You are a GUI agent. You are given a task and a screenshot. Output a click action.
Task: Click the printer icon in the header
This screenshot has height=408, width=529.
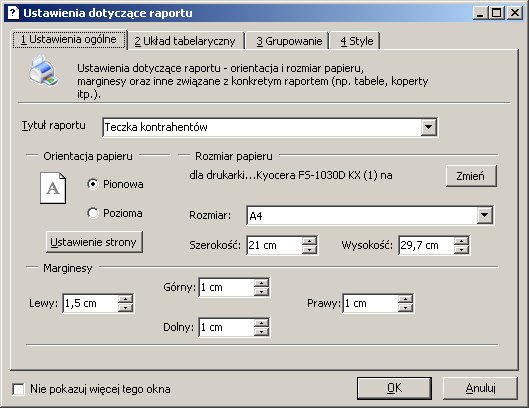(44, 70)
